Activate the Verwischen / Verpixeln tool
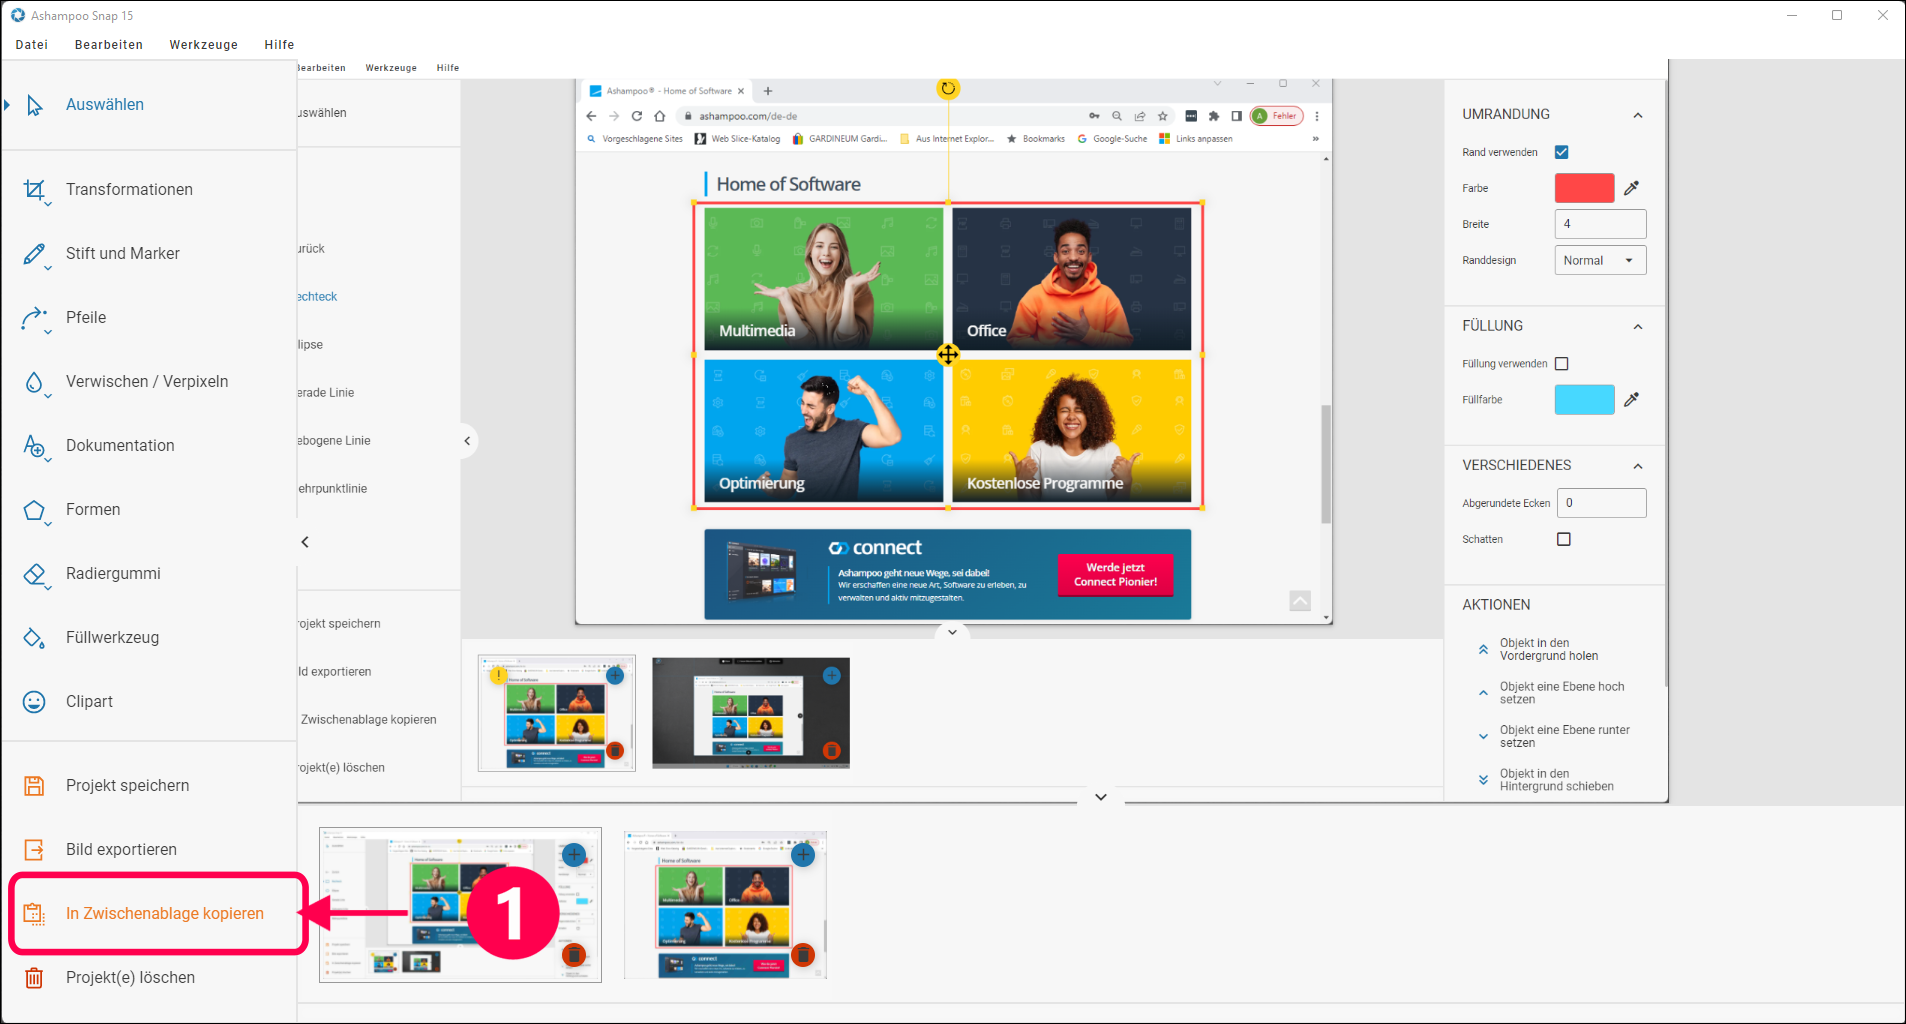This screenshot has height=1024, width=1906. 35,382
